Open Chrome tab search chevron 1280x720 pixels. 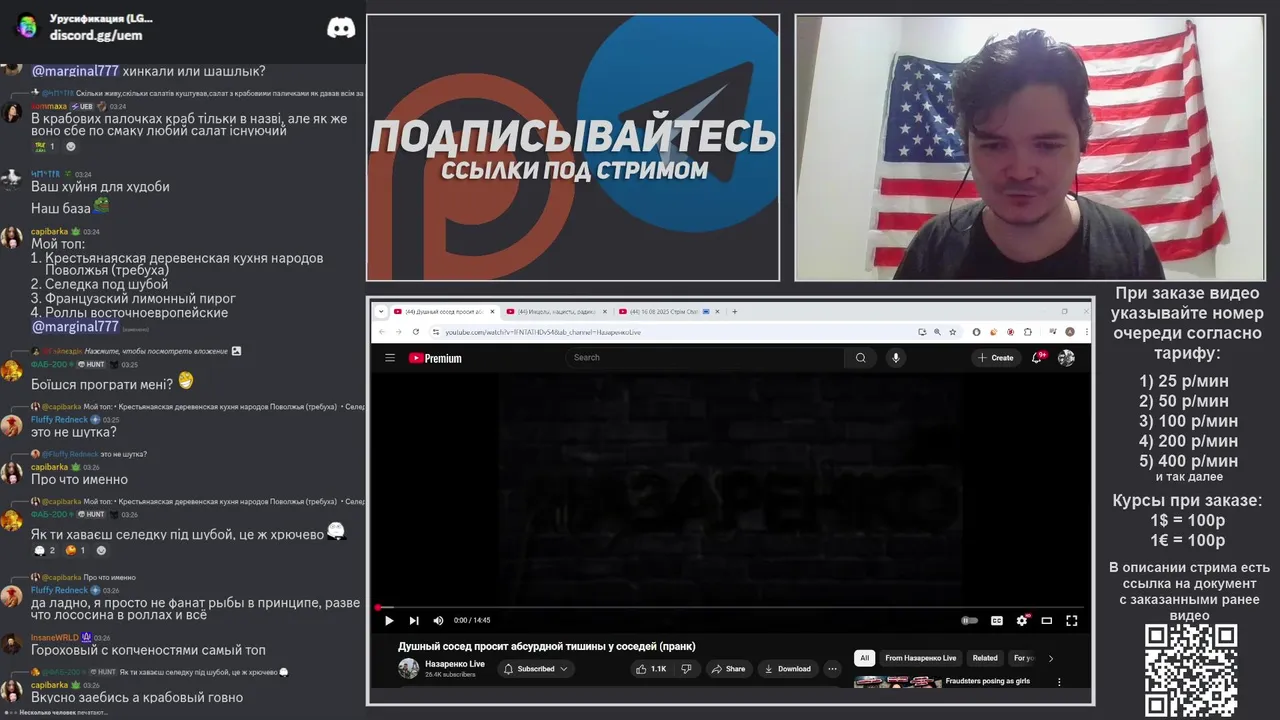coord(381,311)
